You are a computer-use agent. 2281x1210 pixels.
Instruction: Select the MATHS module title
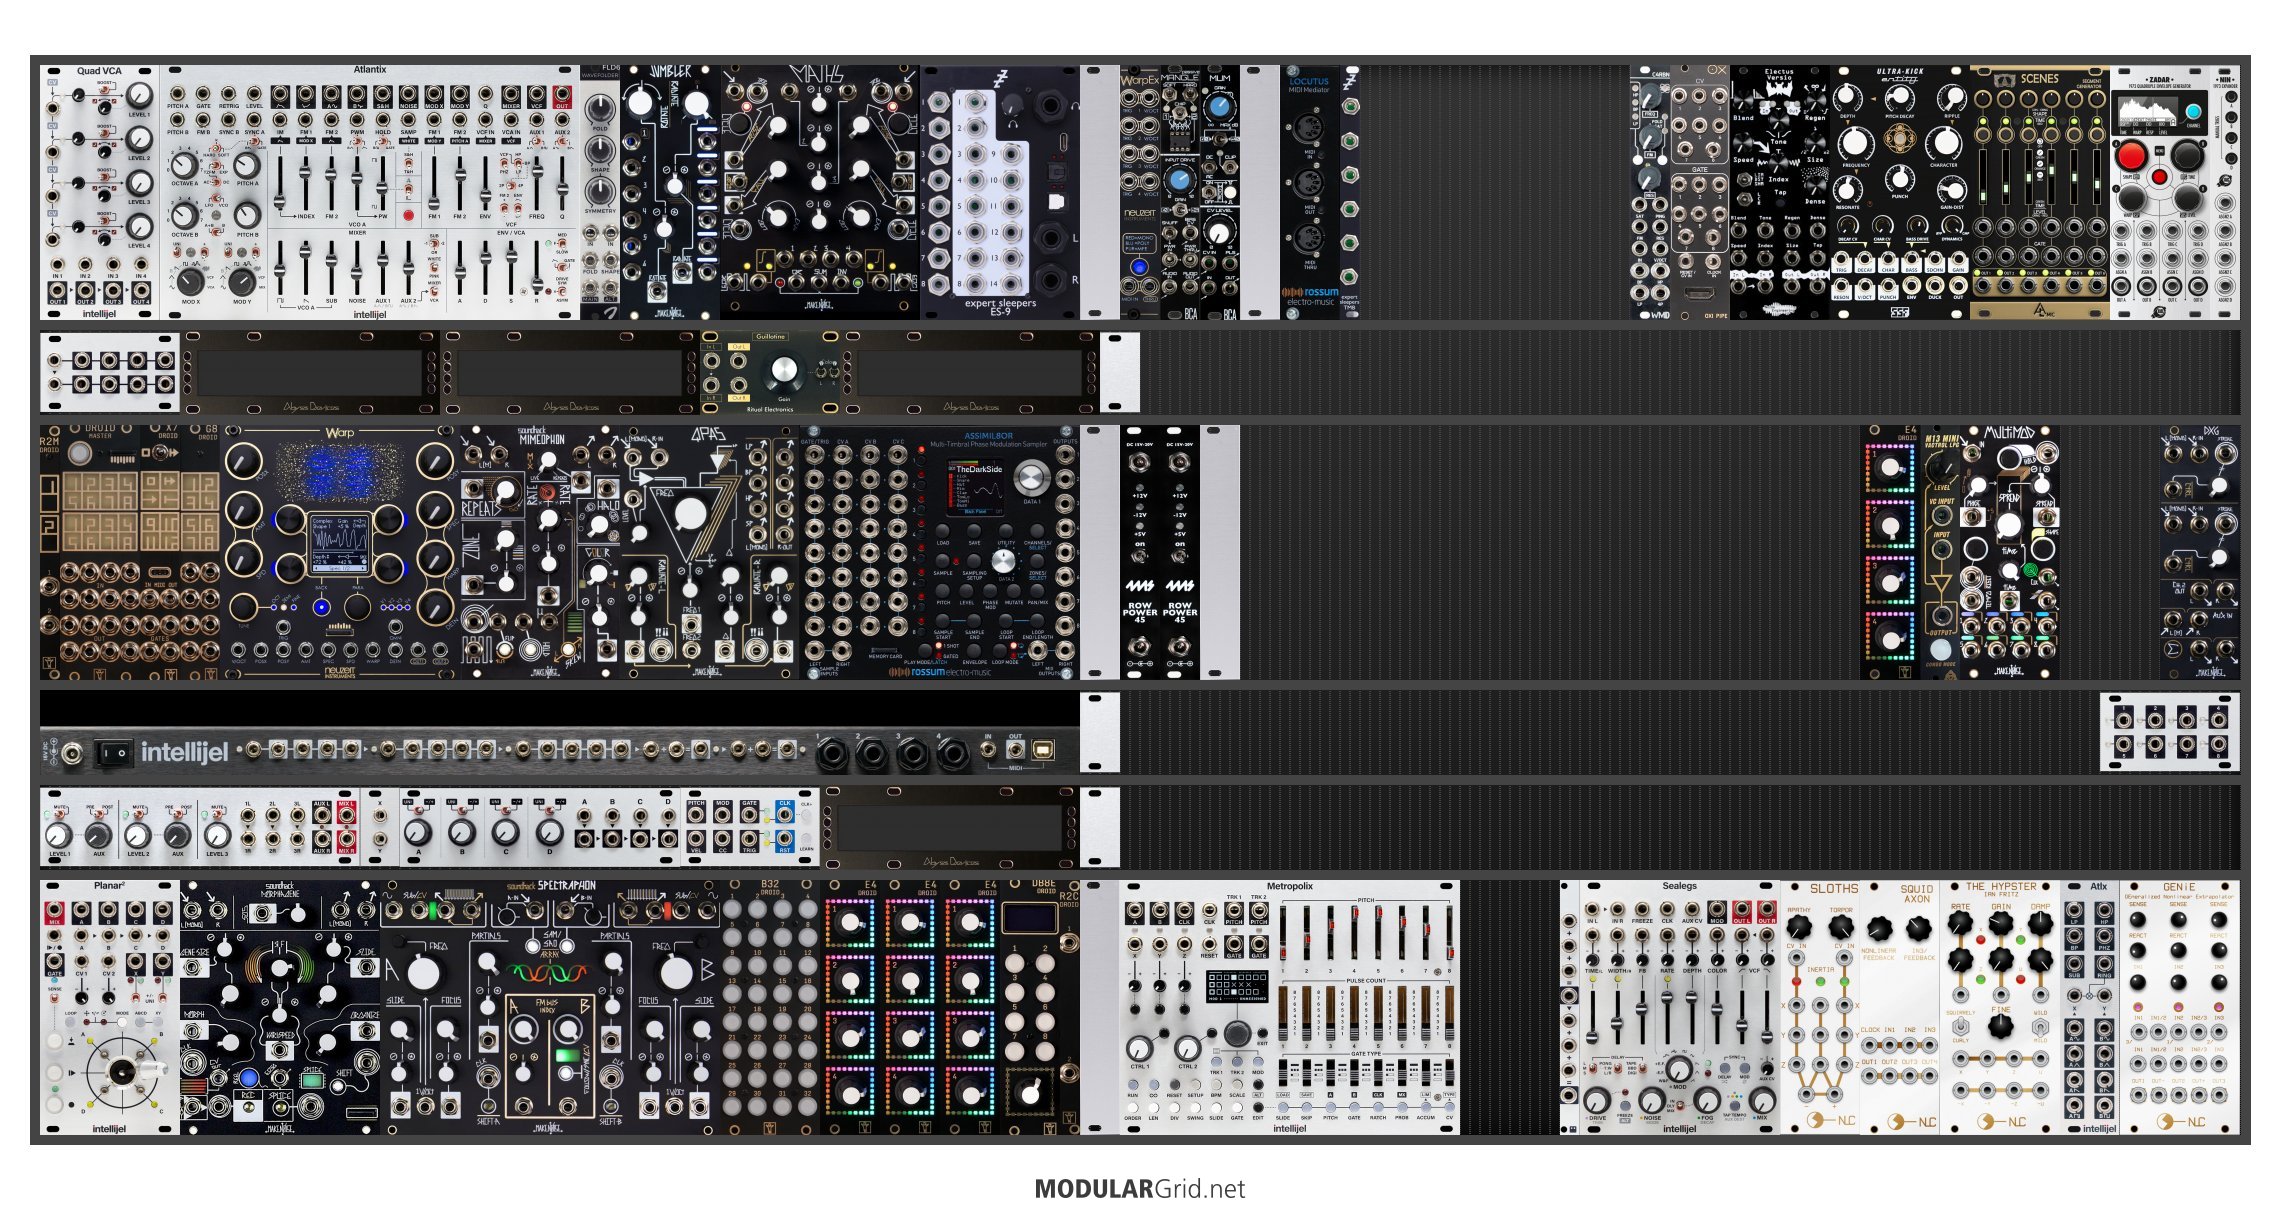tap(818, 74)
